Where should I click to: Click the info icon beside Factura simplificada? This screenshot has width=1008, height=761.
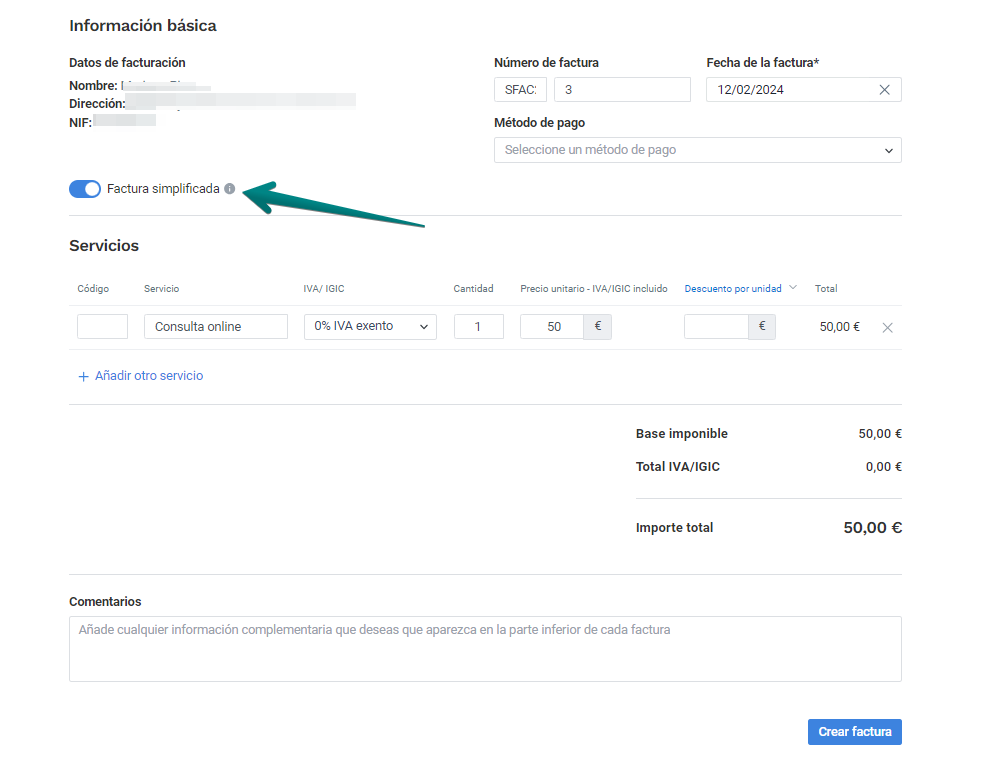(230, 189)
